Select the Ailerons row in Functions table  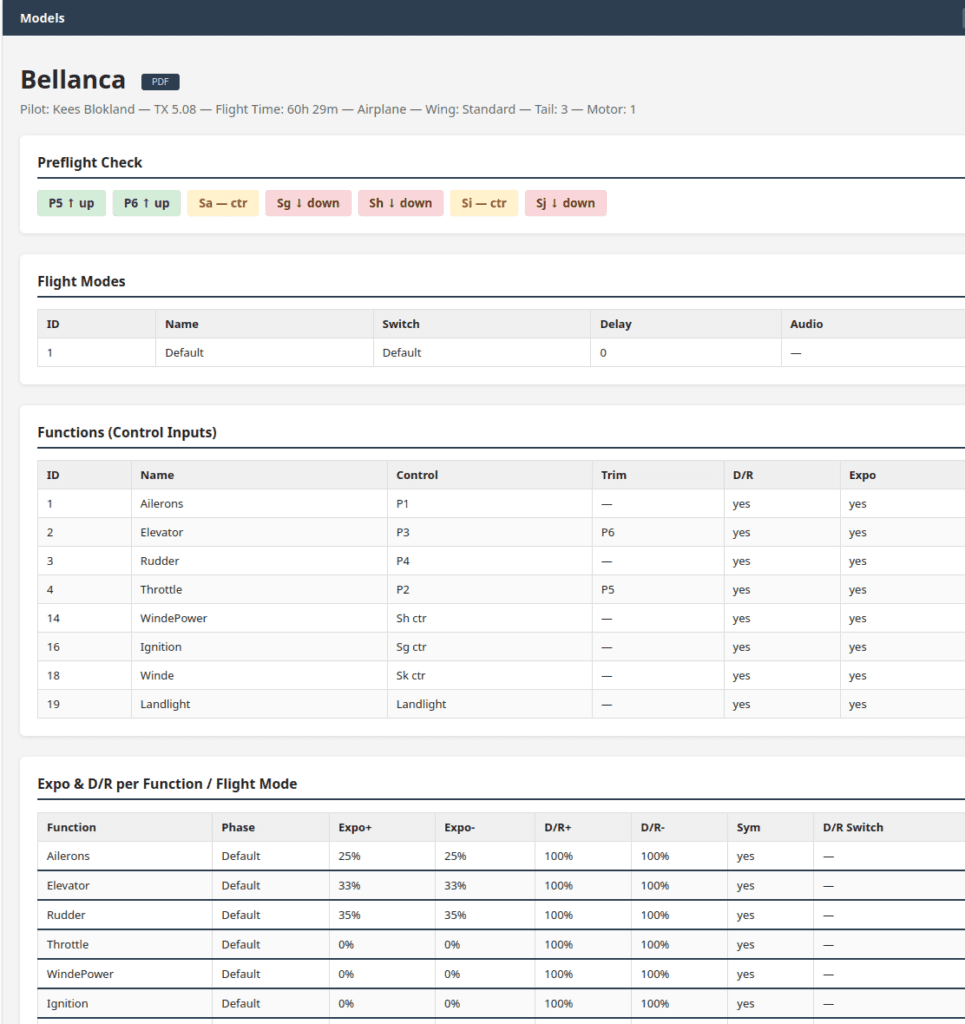[162, 504]
